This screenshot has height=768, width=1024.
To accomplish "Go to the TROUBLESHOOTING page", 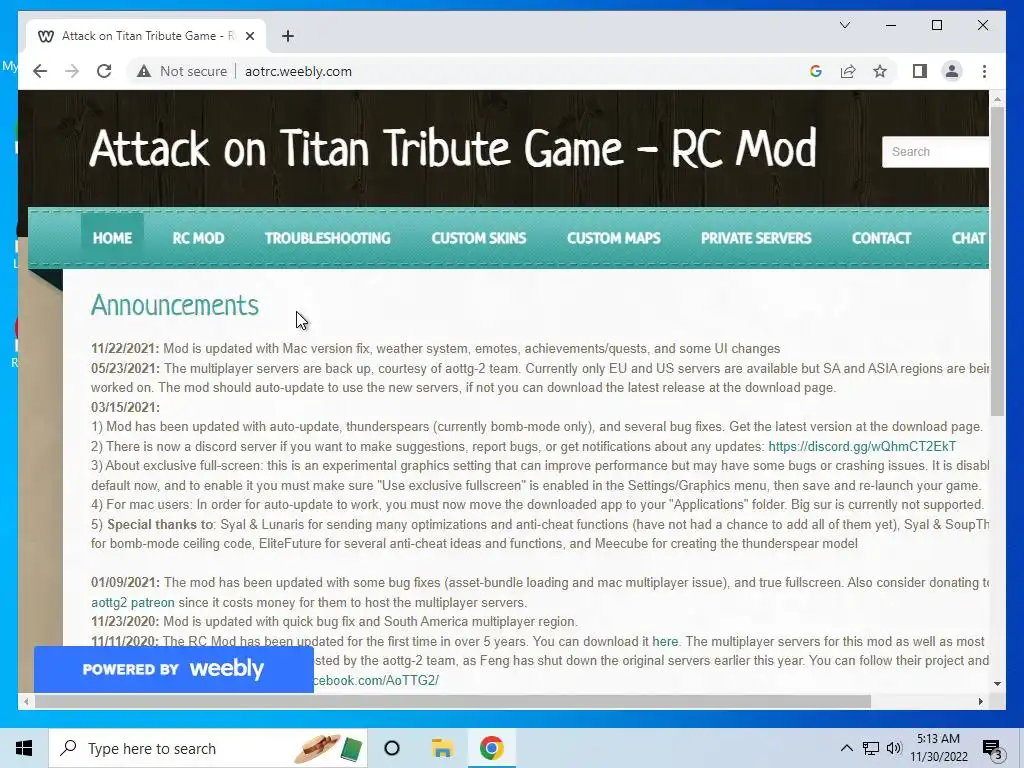I will click(x=328, y=238).
